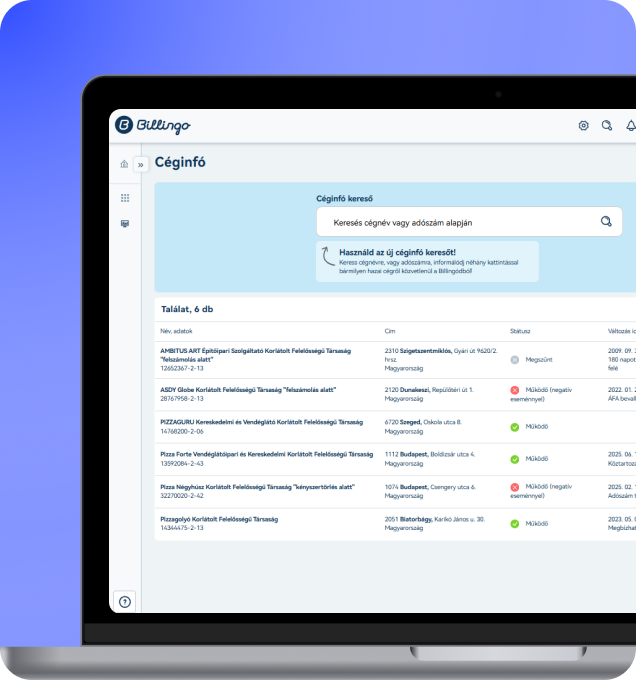Image resolution: width=636 pixels, height=680 pixels.
Task: Open the PIZZAGURU Kereskedelmi és Vendéglátó entry
Action: [x=261, y=422]
